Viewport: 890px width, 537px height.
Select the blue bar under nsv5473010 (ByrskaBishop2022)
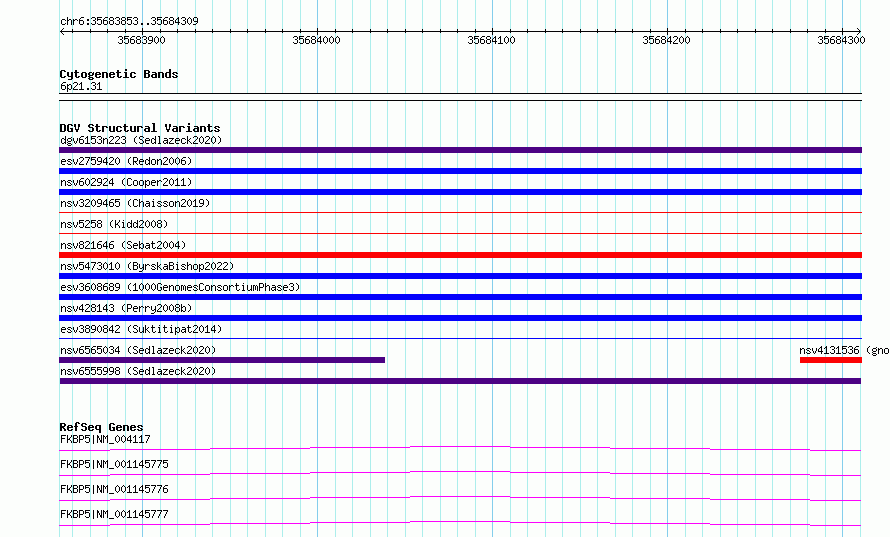pos(460,276)
